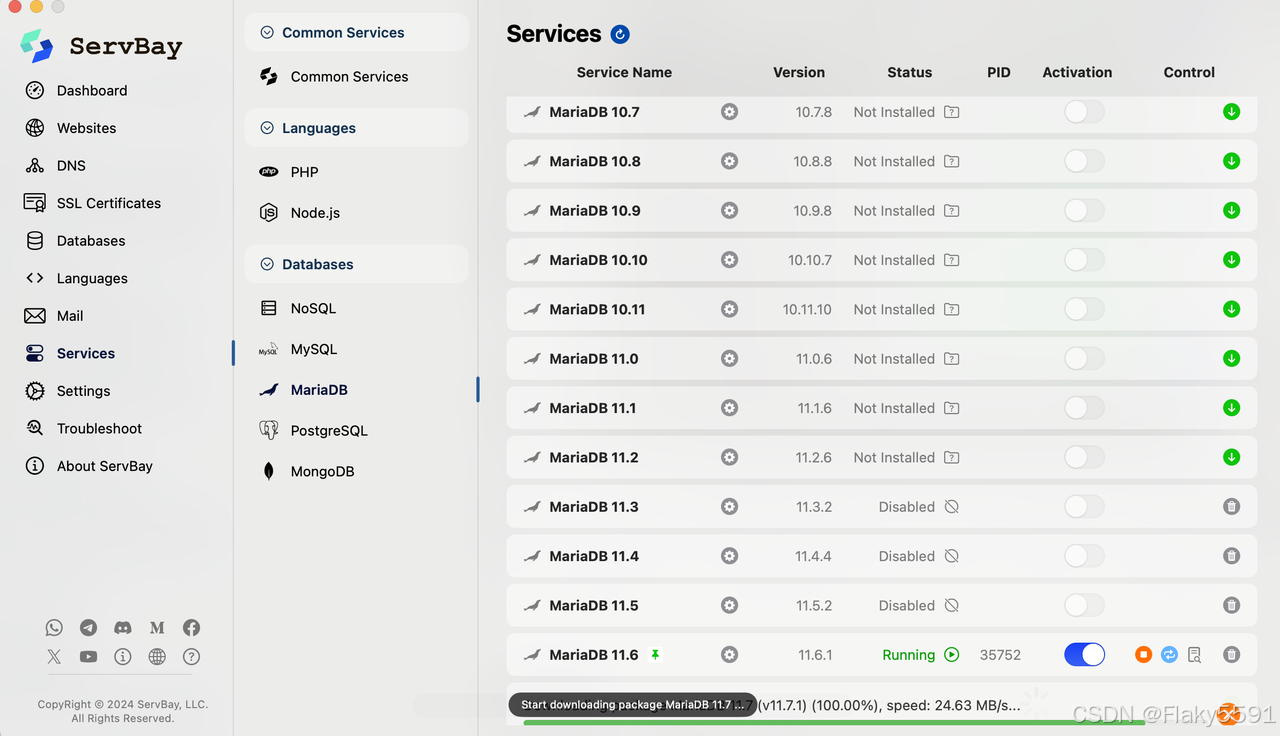1280x736 pixels.
Task: Collapse the Common Services section header
Action: point(356,32)
